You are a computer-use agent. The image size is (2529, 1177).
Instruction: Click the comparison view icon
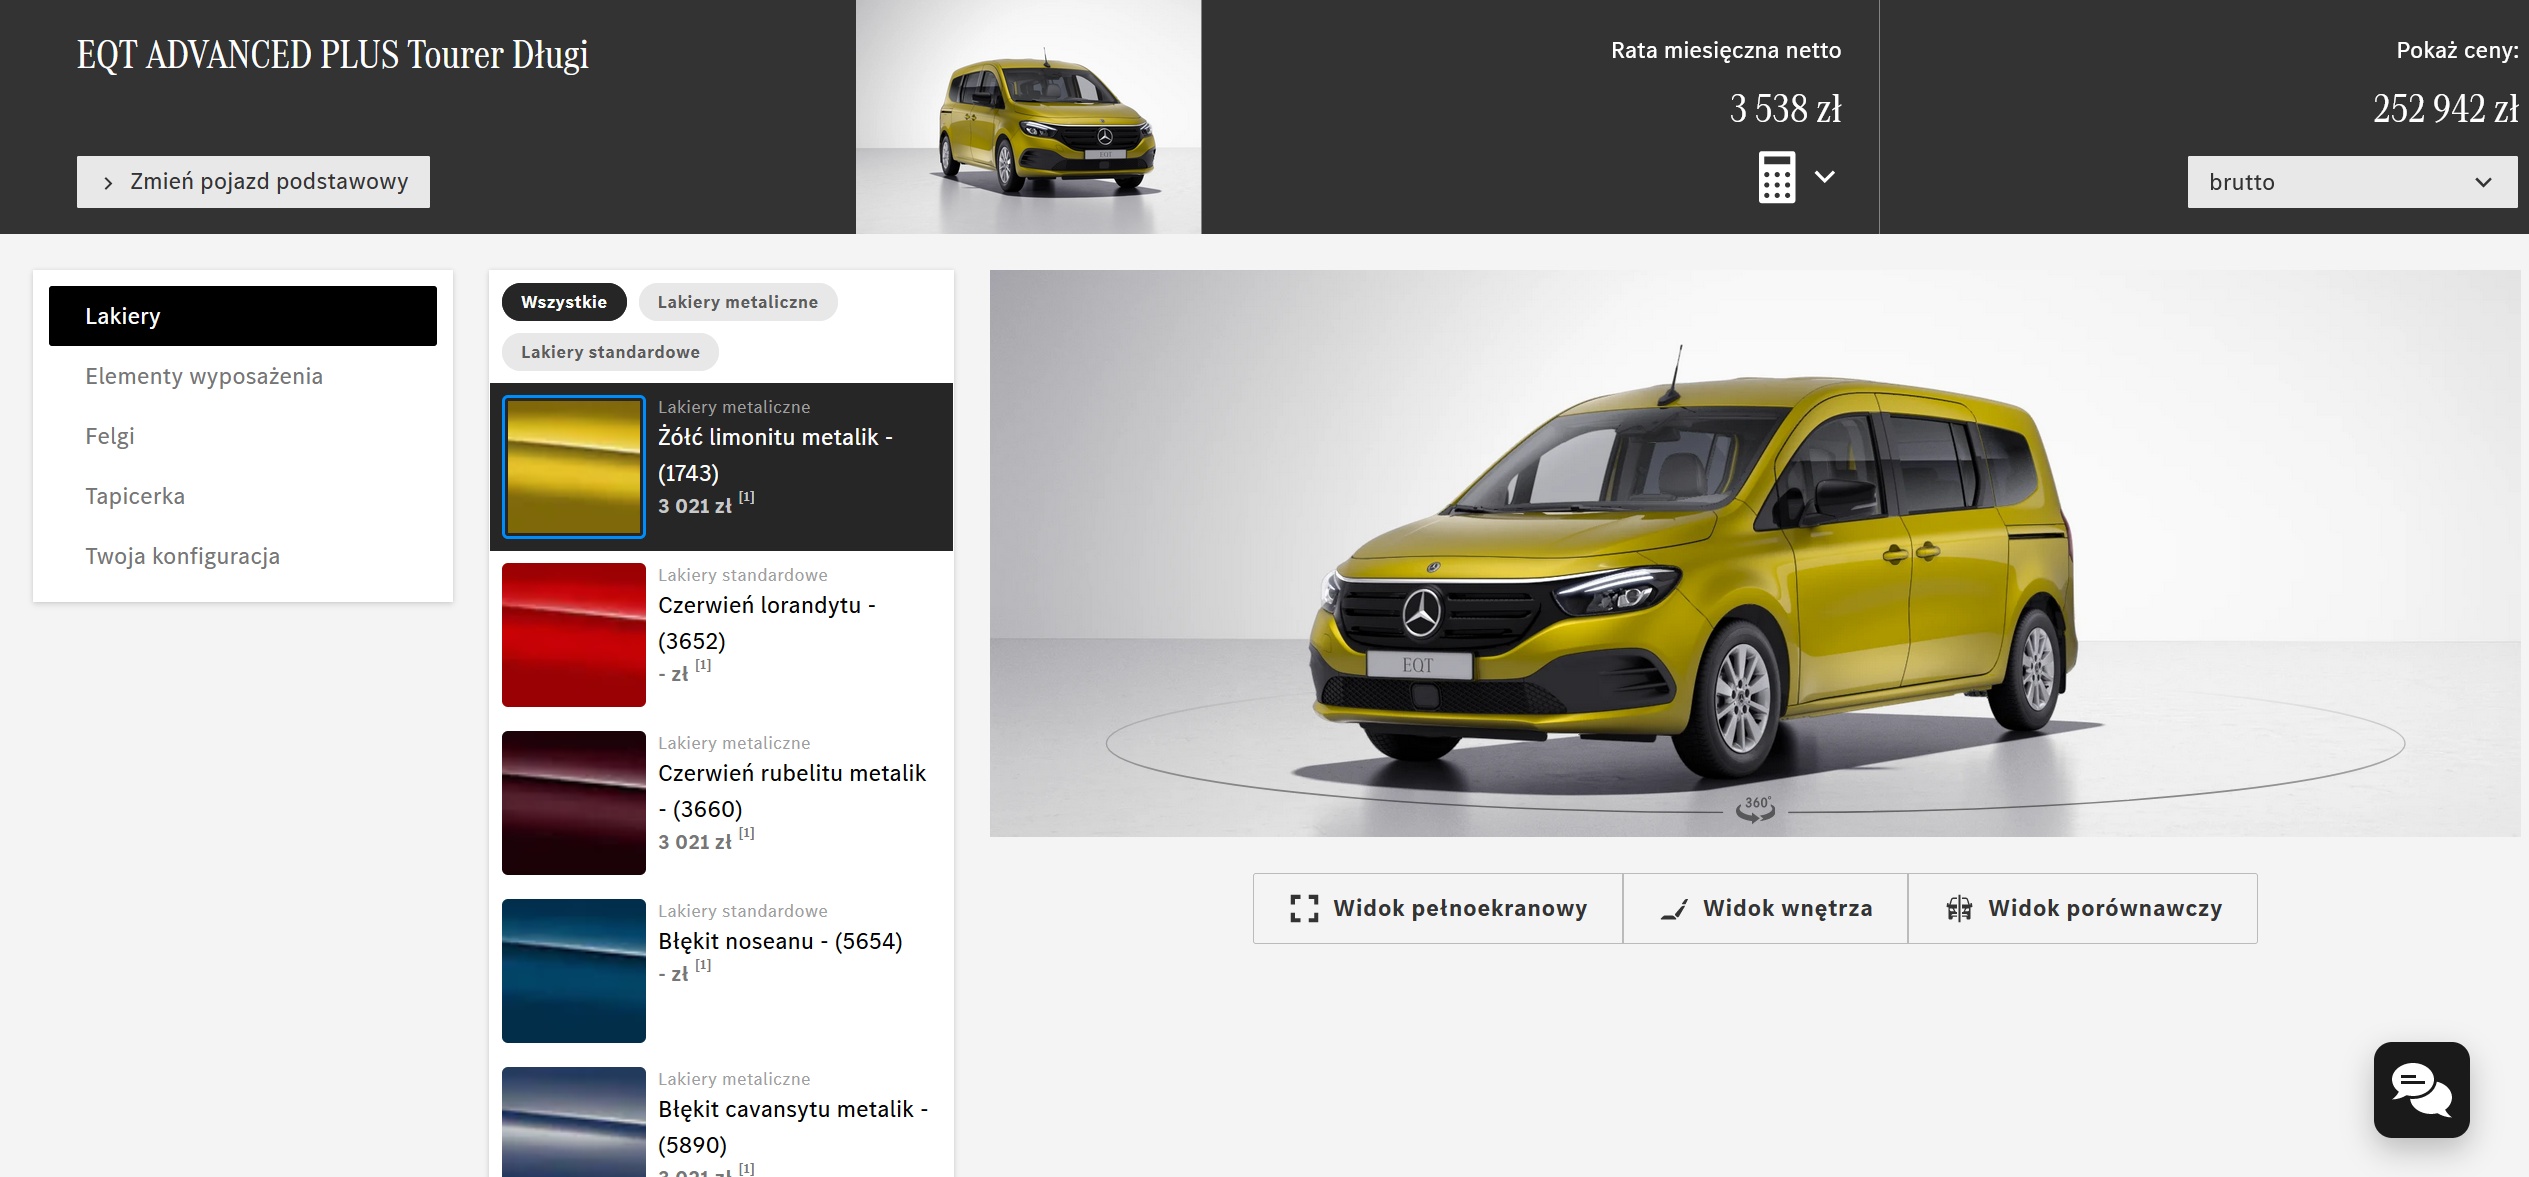[x=1959, y=908]
